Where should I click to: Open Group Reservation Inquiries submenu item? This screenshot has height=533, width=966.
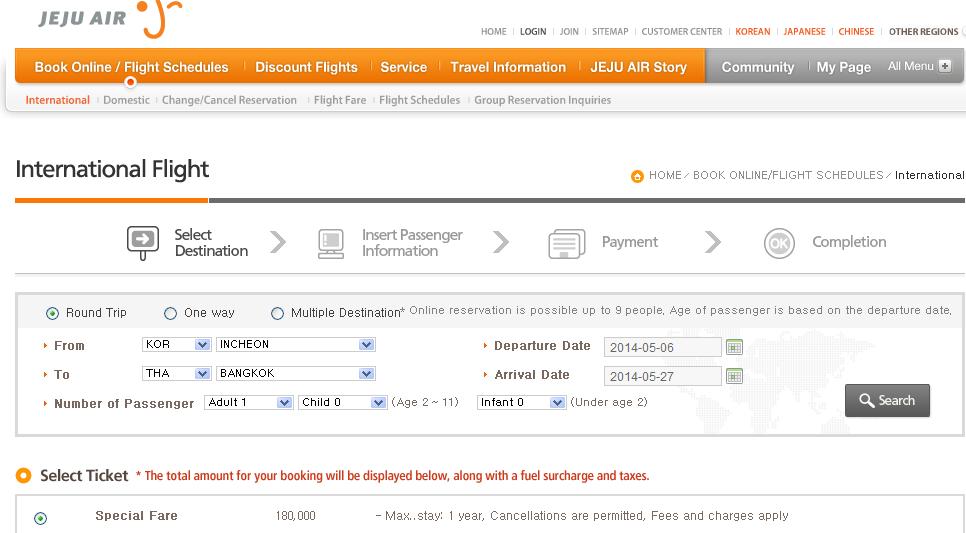click(543, 100)
